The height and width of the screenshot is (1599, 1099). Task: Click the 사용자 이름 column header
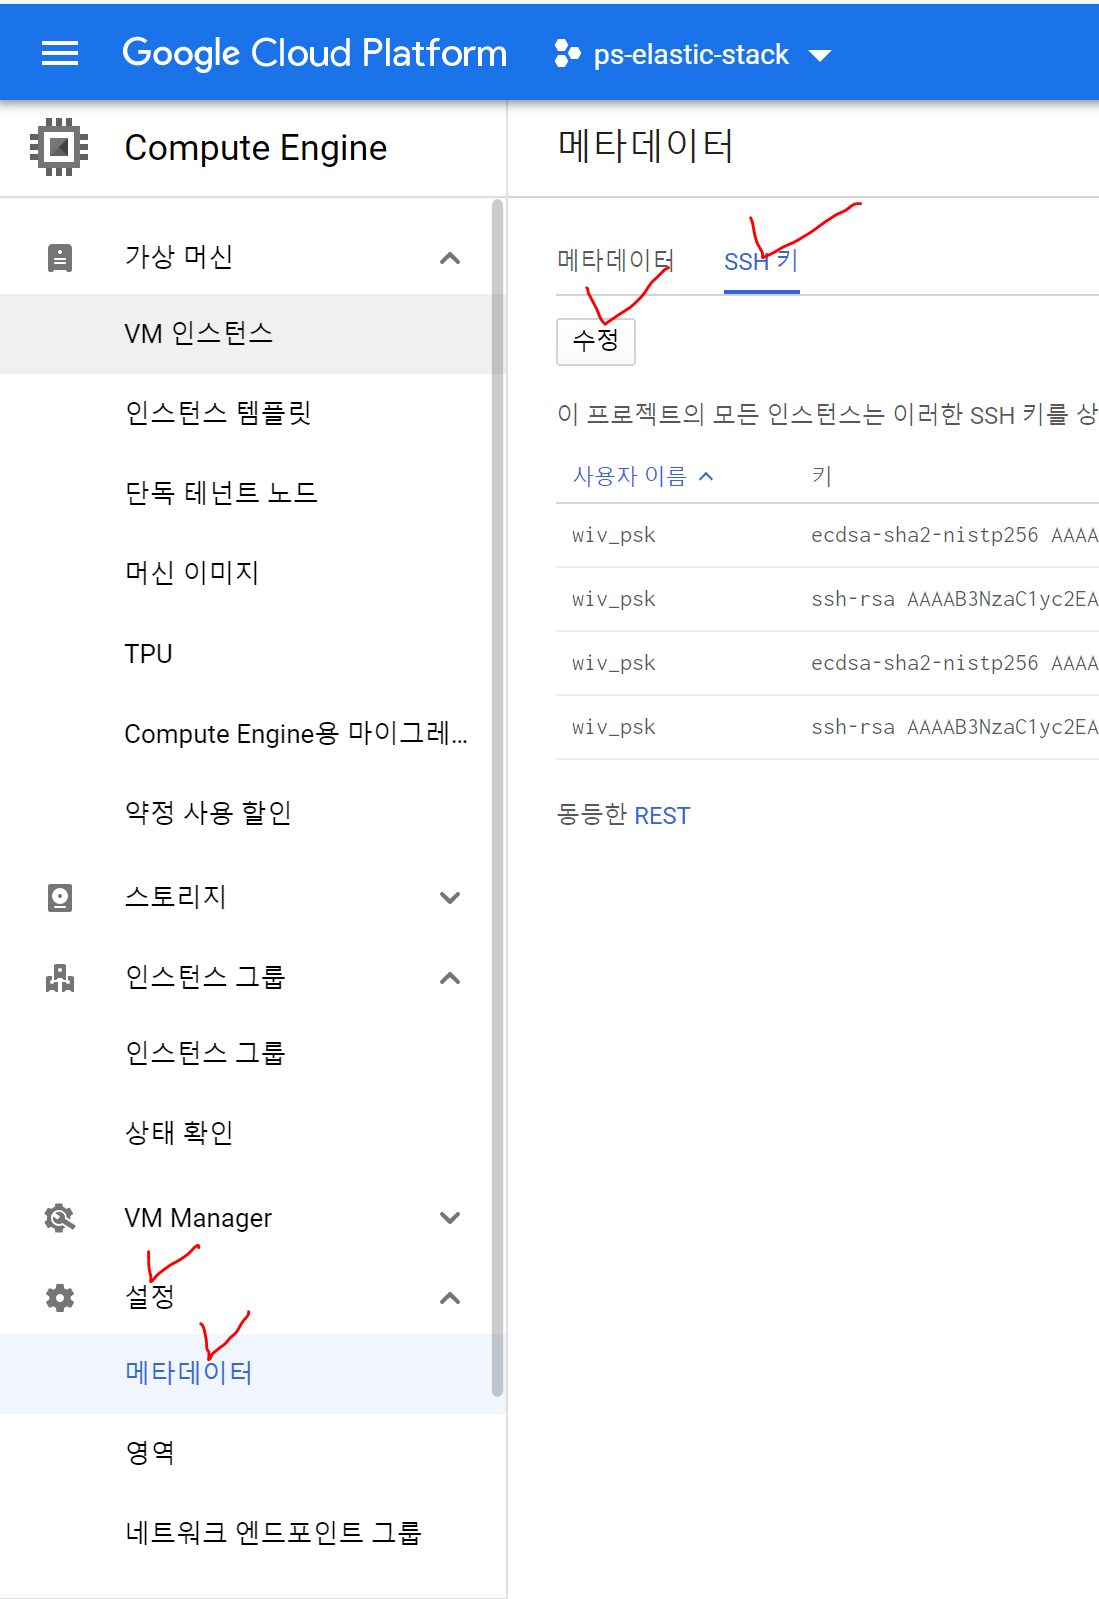(630, 476)
